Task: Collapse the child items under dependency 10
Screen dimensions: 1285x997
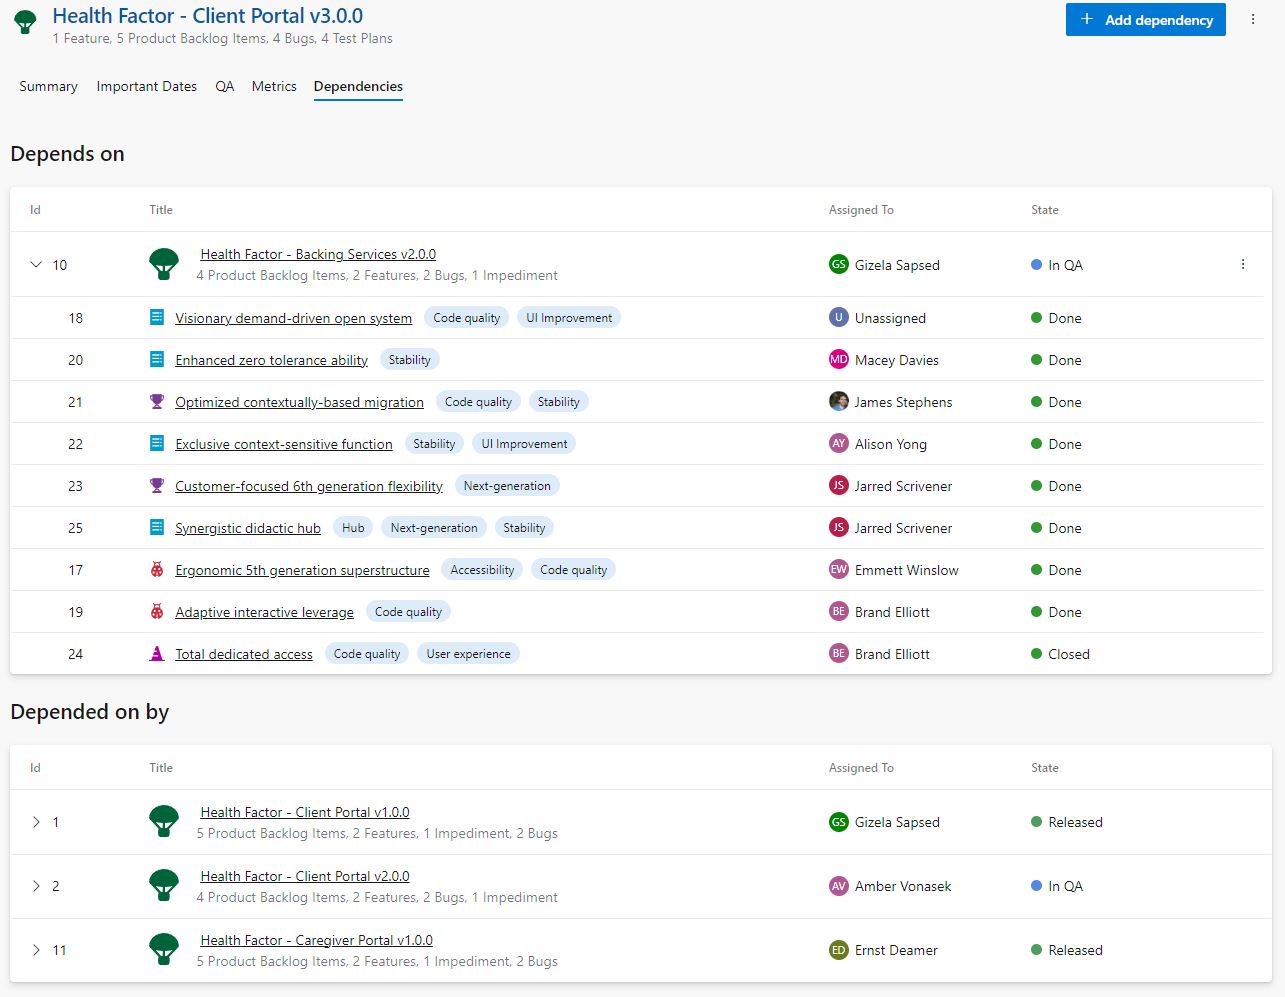Action: point(36,264)
